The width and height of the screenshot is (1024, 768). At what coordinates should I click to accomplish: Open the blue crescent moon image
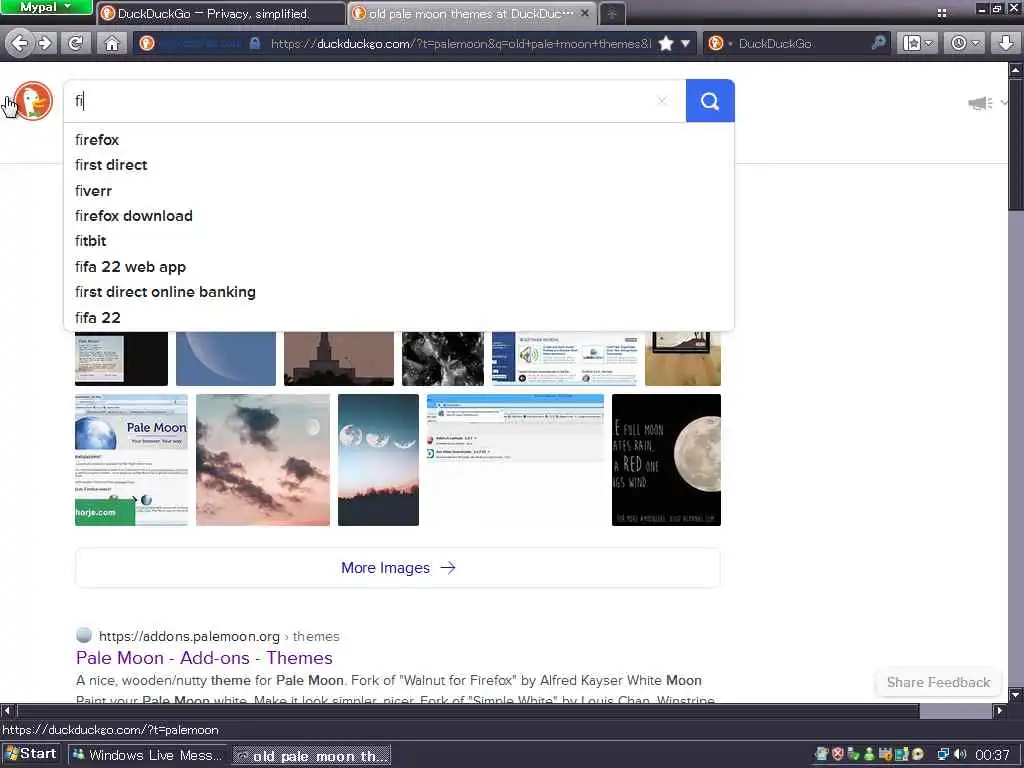[226, 359]
